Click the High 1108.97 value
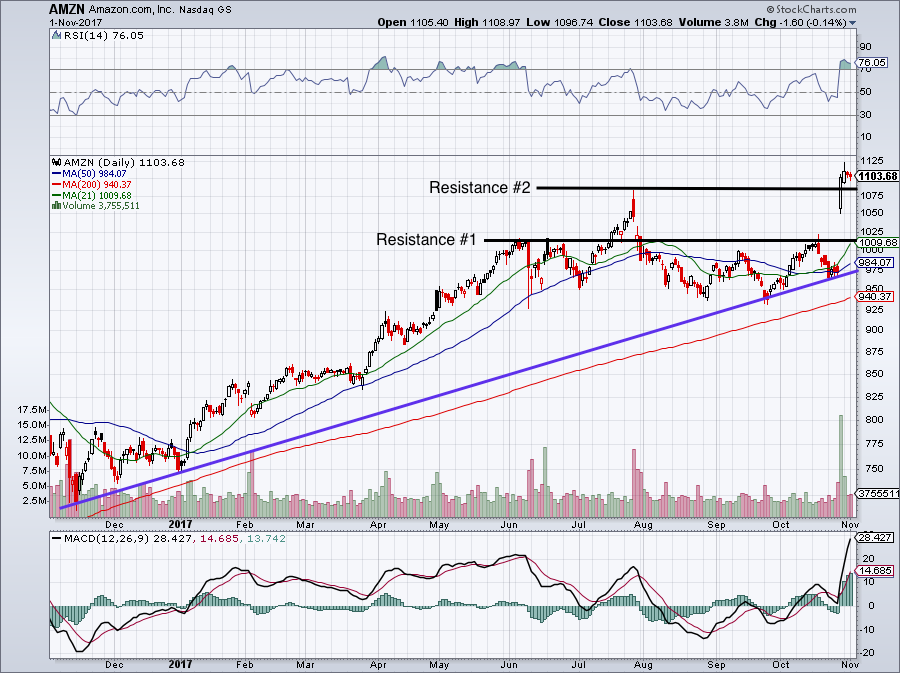Viewport: 900px width, 673px height. coord(487,22)
